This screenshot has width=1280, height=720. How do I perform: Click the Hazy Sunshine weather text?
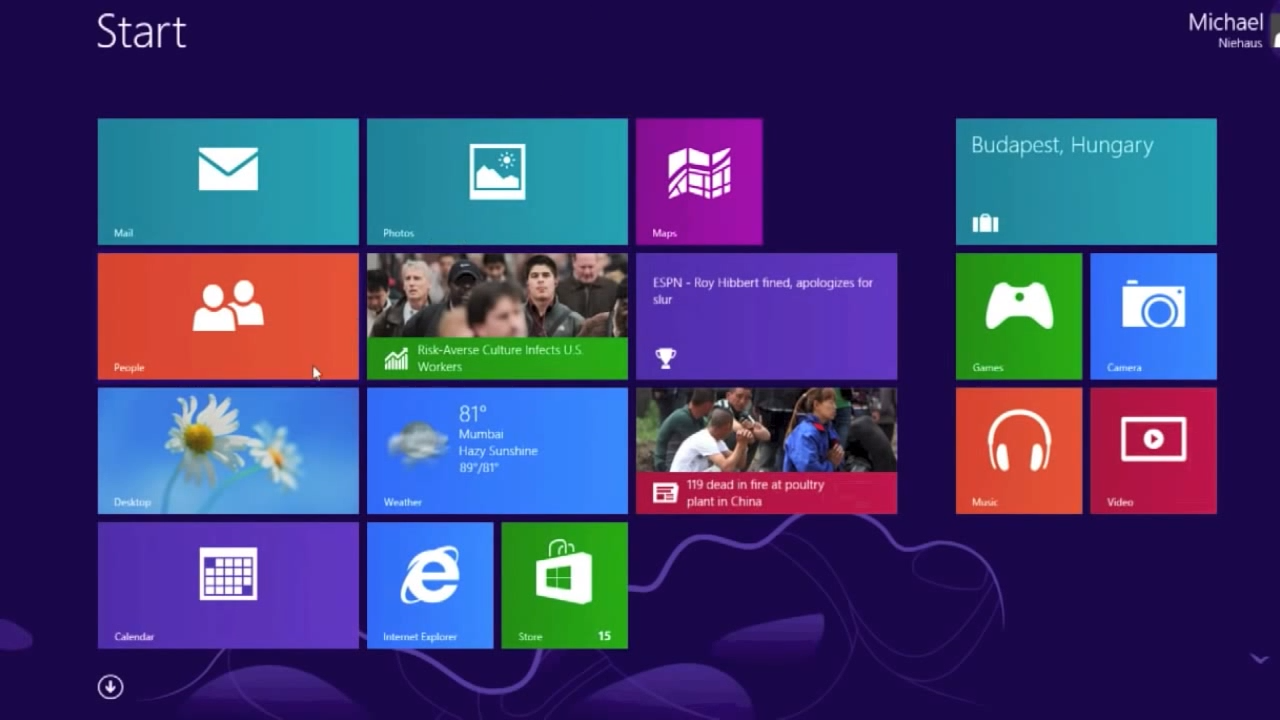click(498, 451)
